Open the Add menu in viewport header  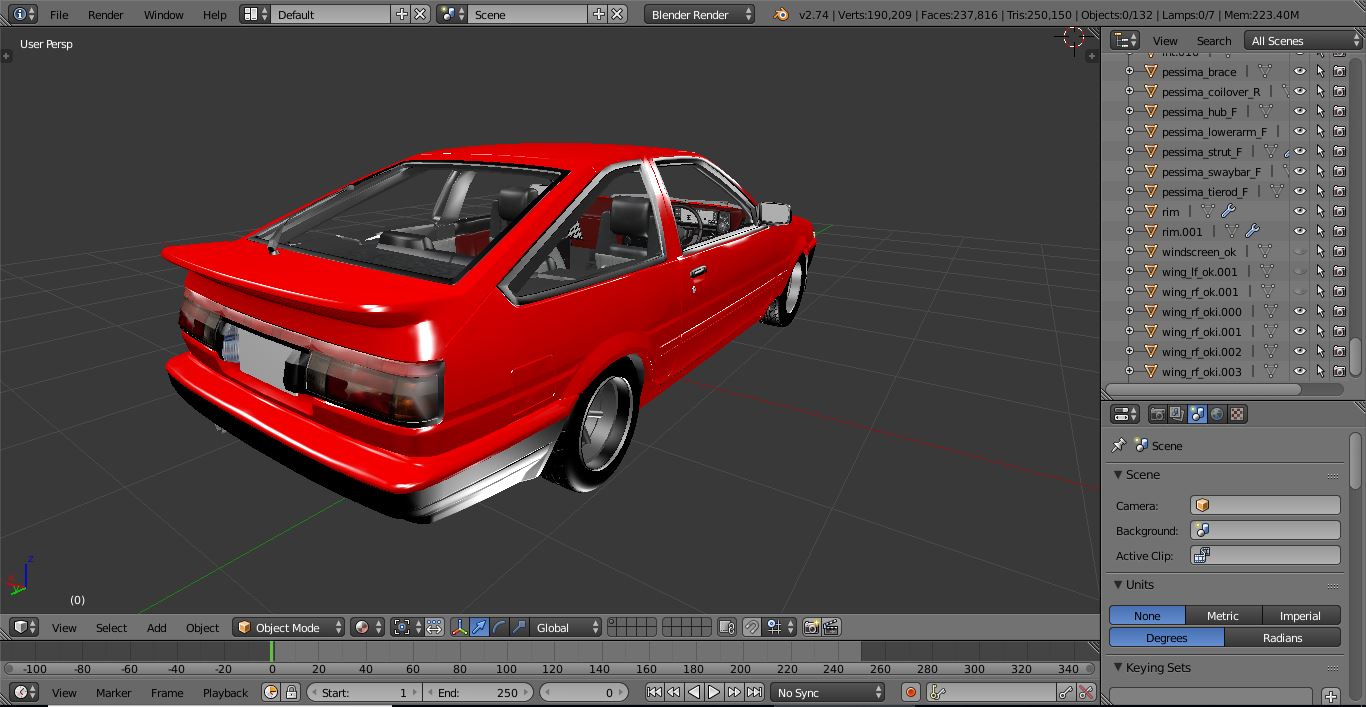pyautogui.click(x=157, y=628)
